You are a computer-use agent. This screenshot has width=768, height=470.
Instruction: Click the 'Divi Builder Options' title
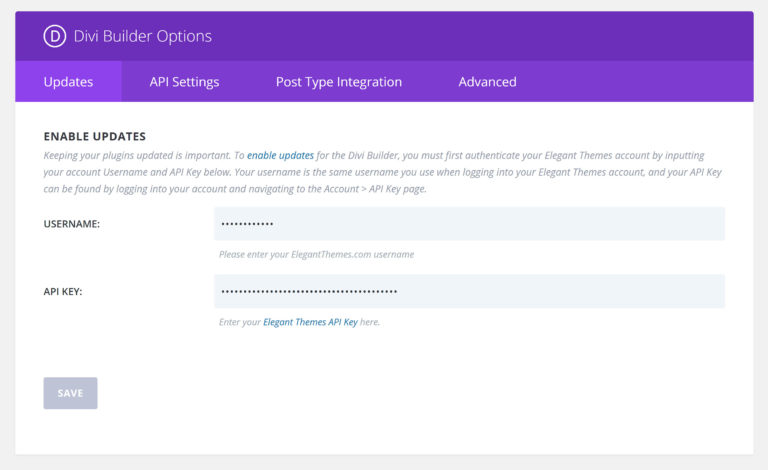(x=143, y=36)
